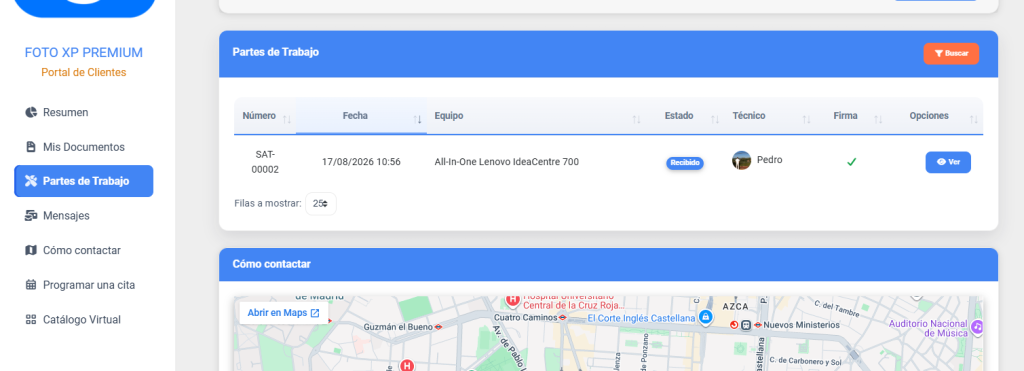The height and width of the screenshot is (371, 1024).
Task: Open the Filas a mostrar dropdown
Action: click(321, 203)
